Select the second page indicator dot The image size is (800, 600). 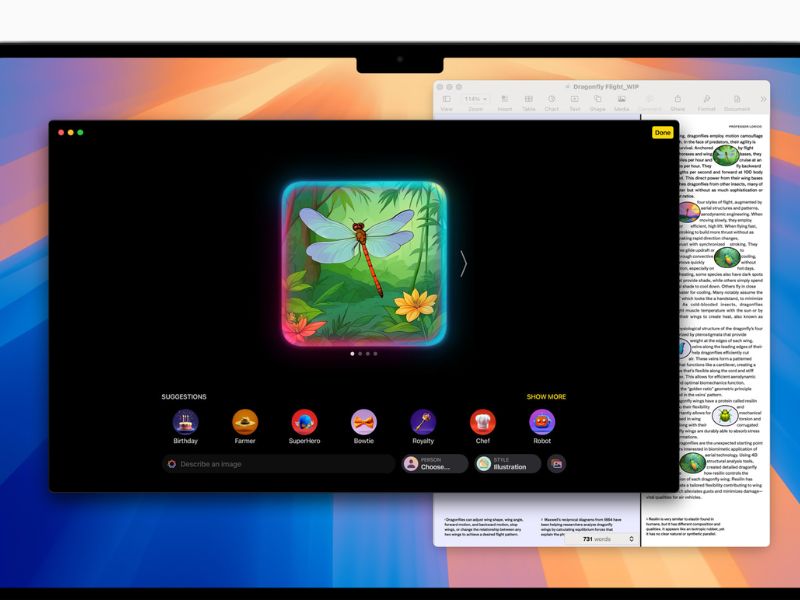click(360, 354)
